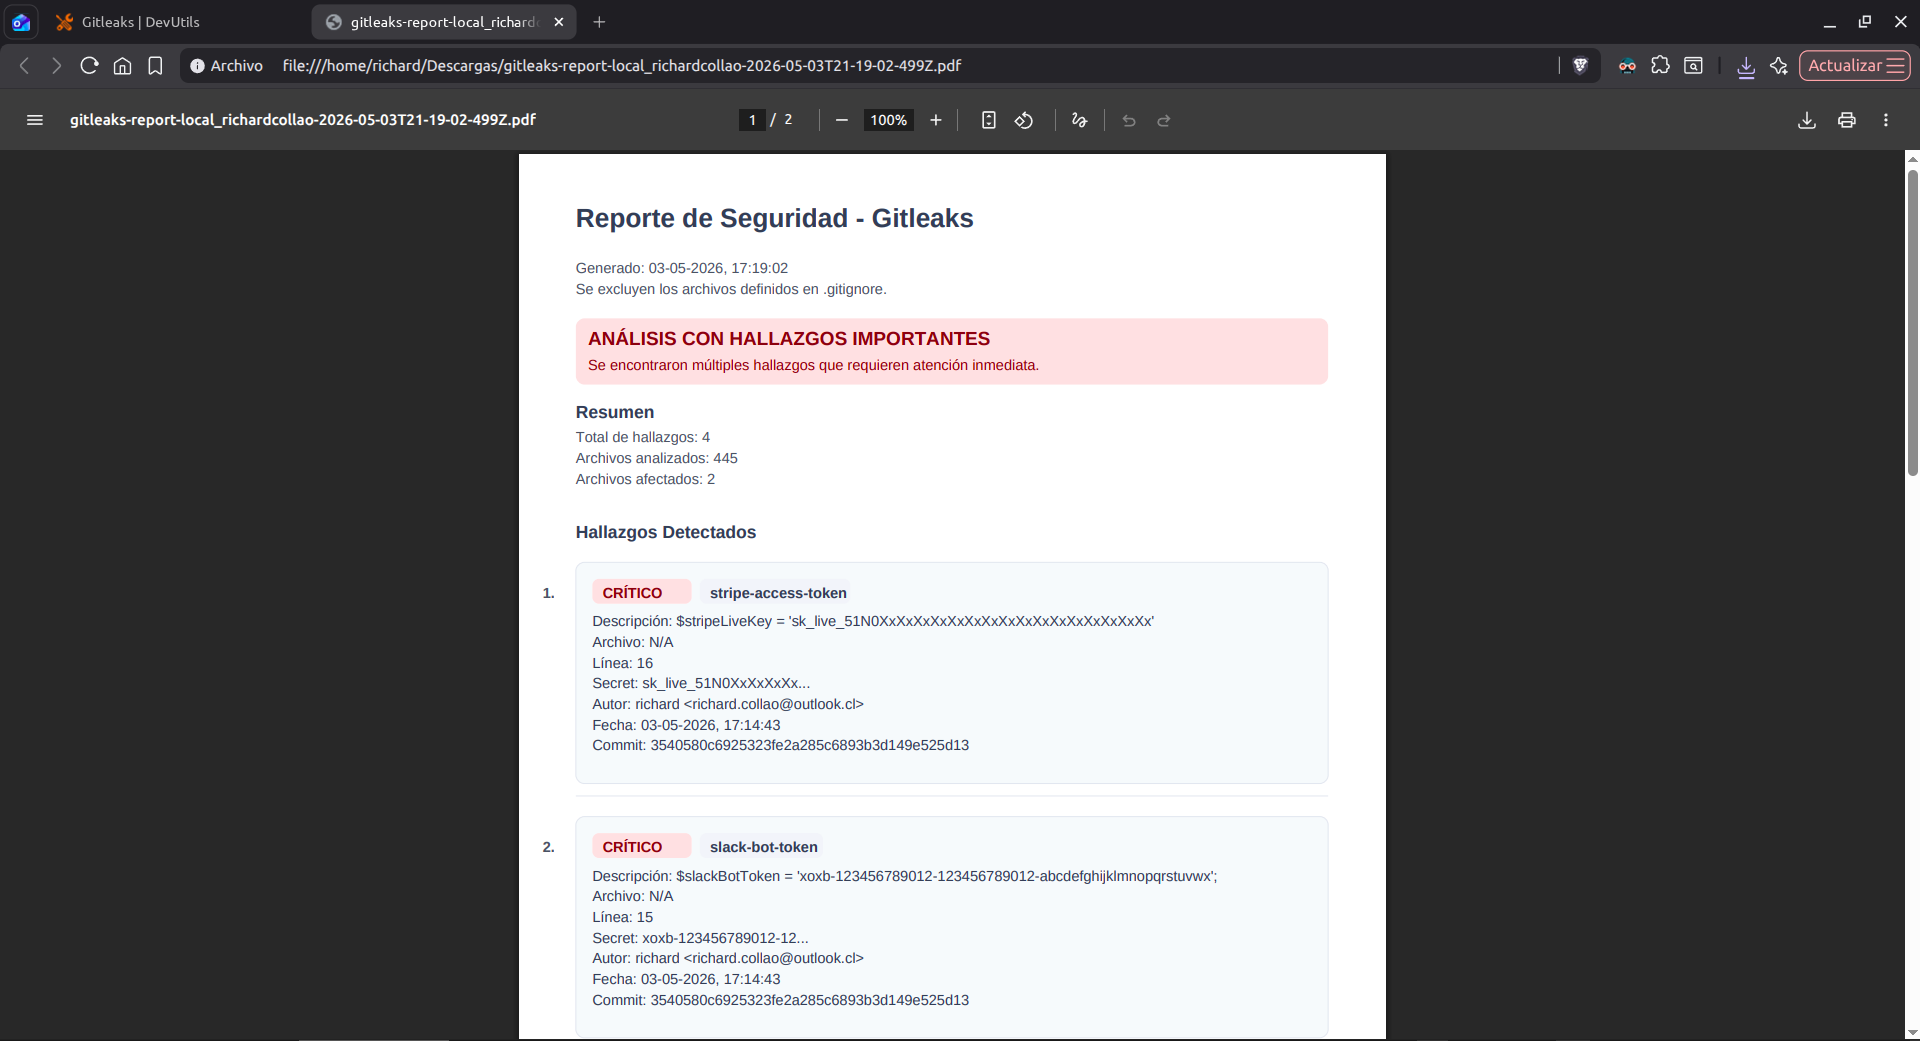Click the $stripeLiveKey description line
The height and width of the screenshot is (1041, 1920).
872,621
